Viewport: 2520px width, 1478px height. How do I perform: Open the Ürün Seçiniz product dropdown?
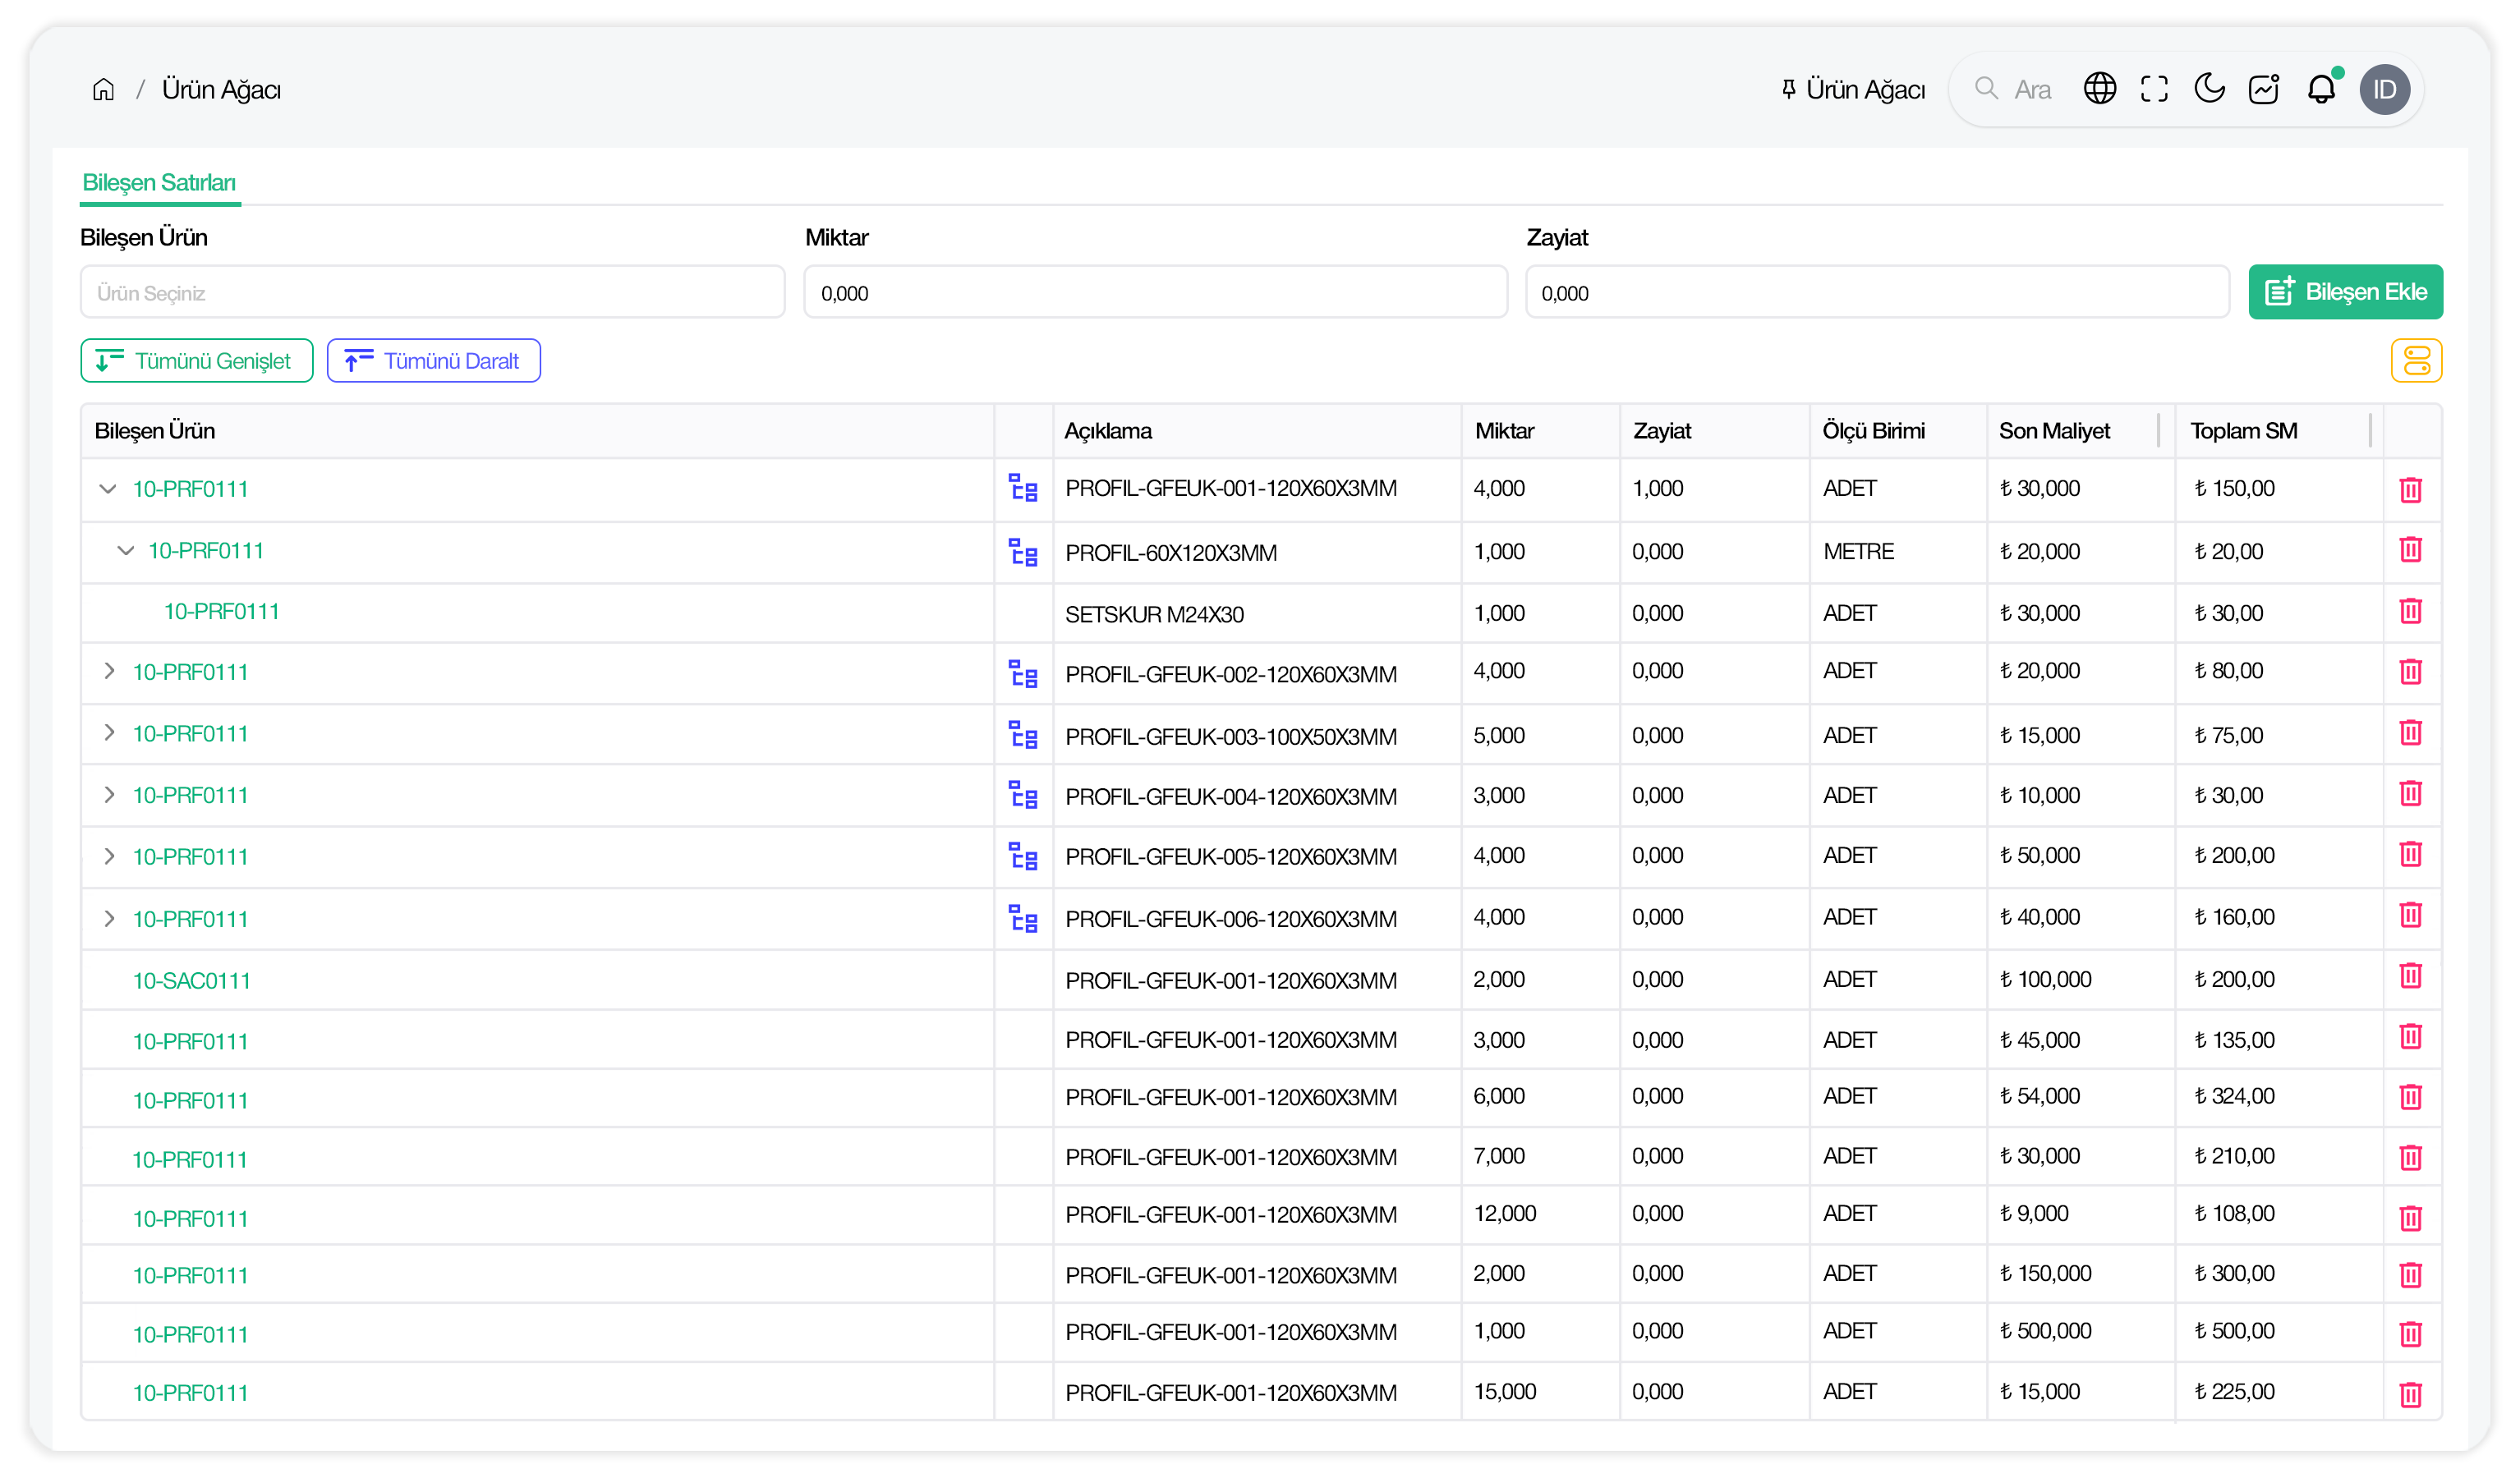coord(432,293)
